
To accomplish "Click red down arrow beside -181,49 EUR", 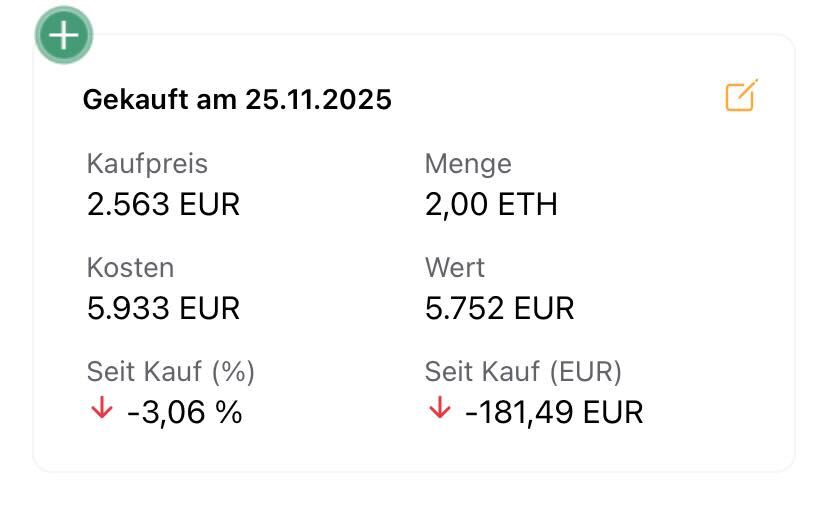I will pos(439,409).
